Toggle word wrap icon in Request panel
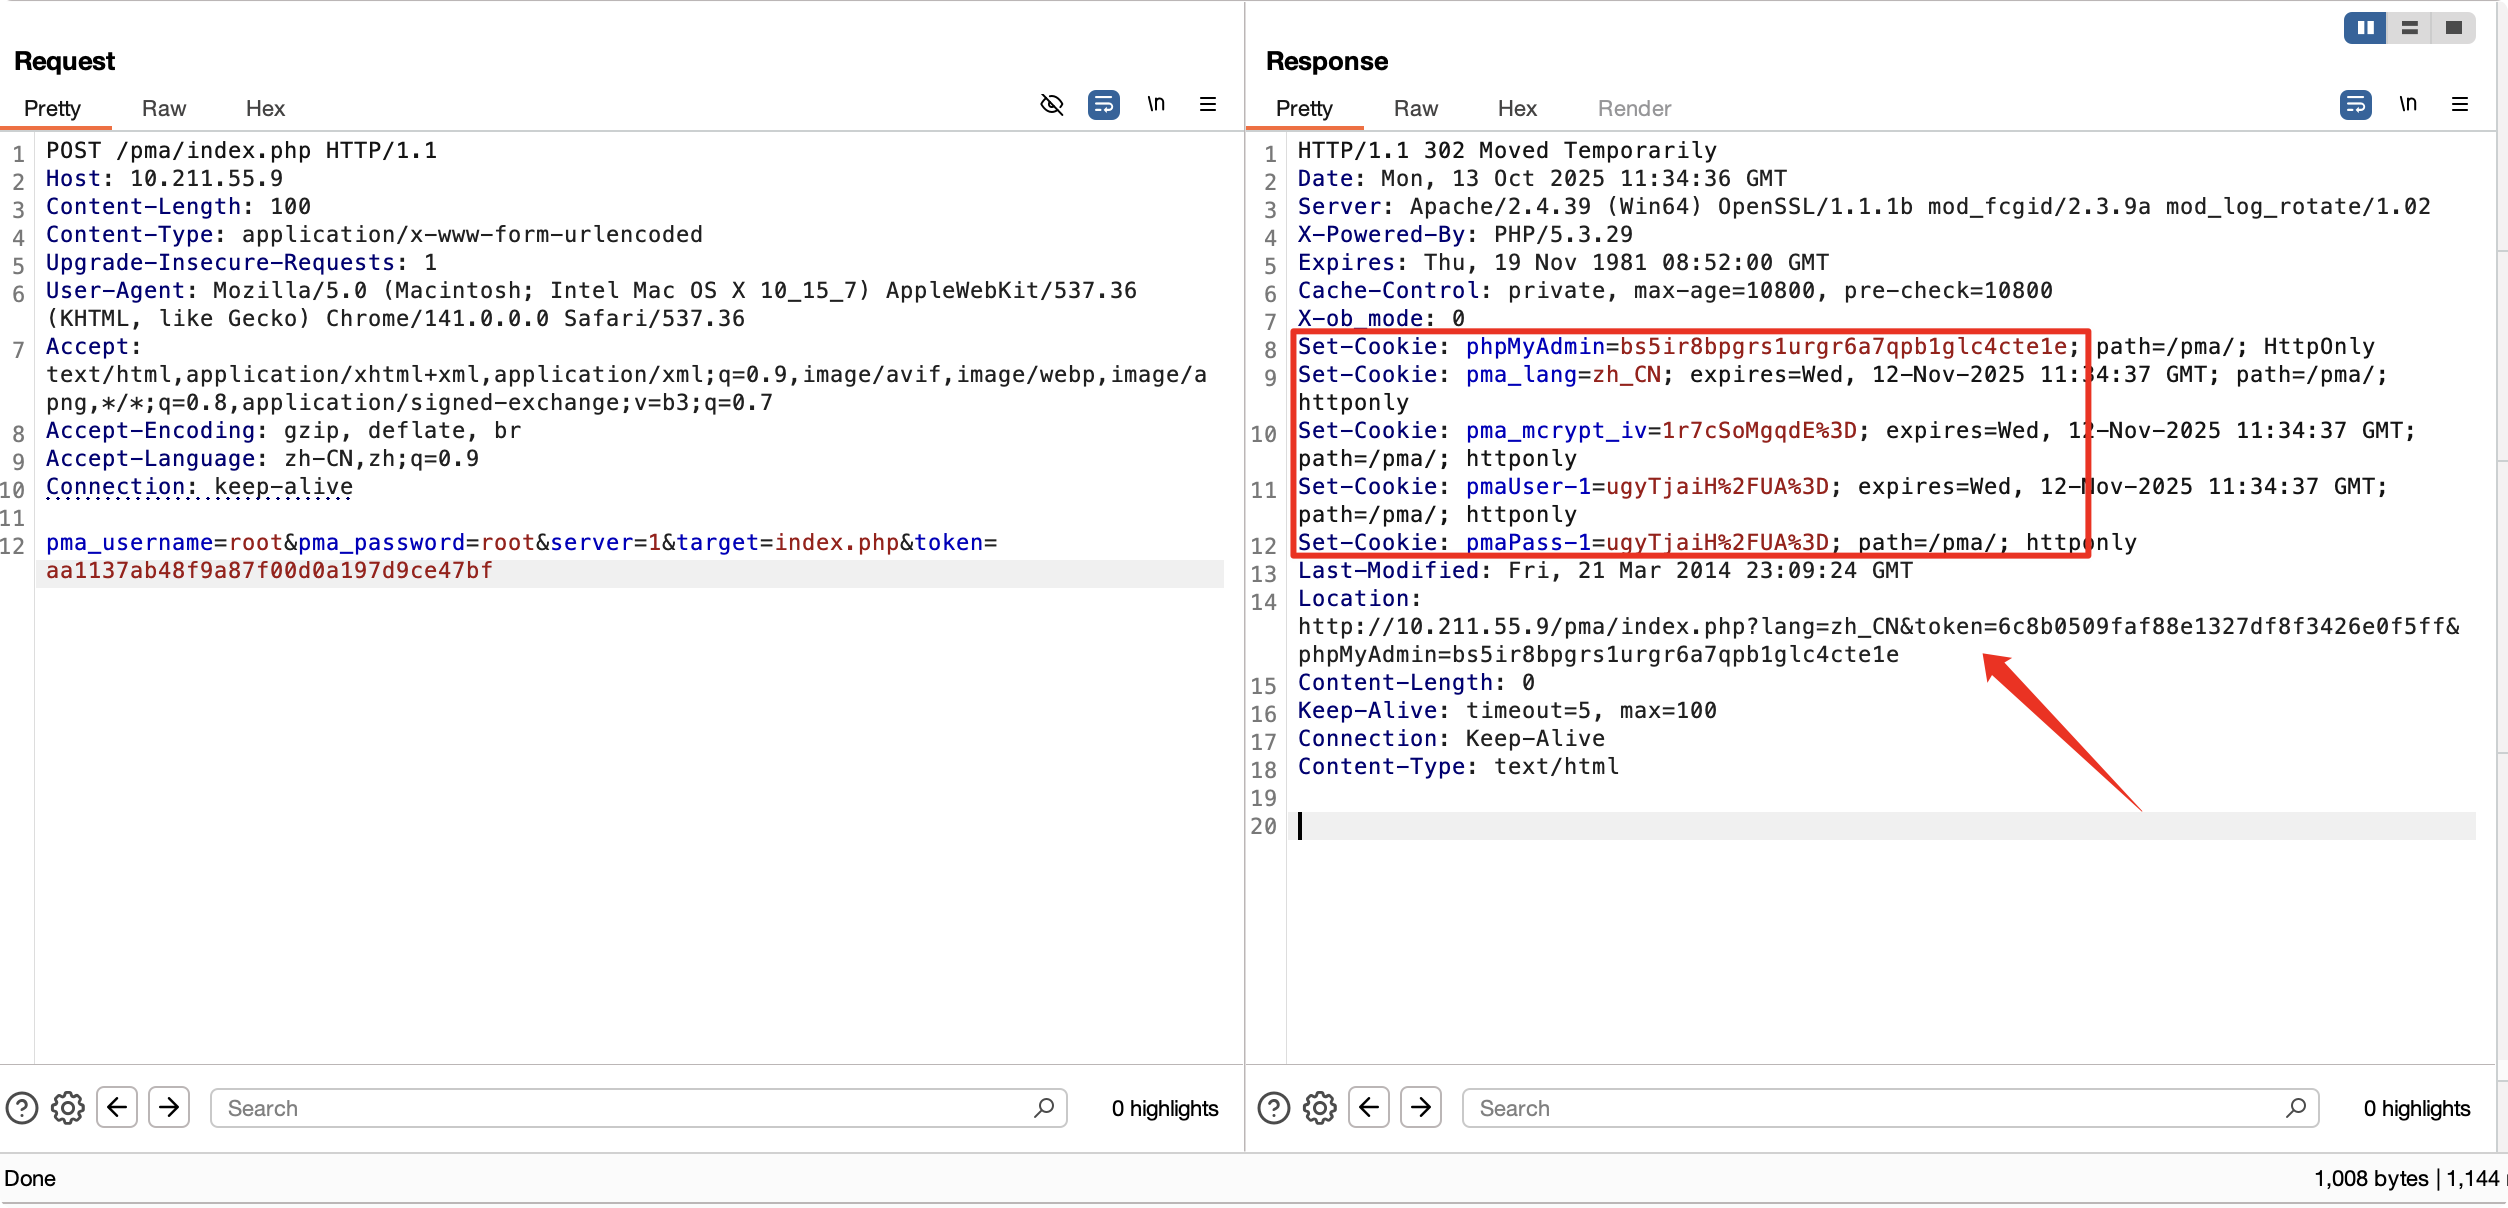2508x1208 pixels. pos(1103,104)
